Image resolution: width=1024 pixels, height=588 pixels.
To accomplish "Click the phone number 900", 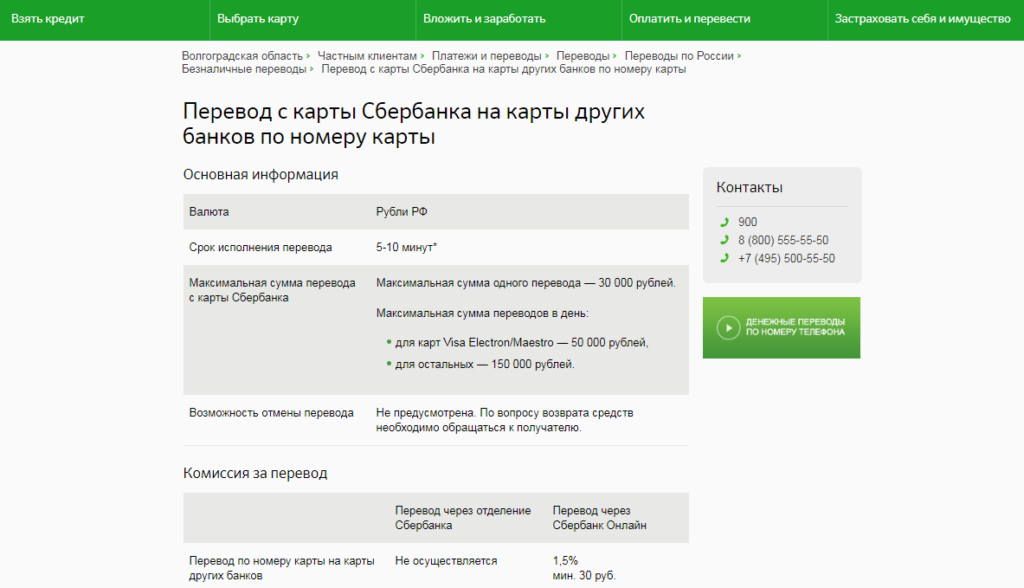I will 748,222.
